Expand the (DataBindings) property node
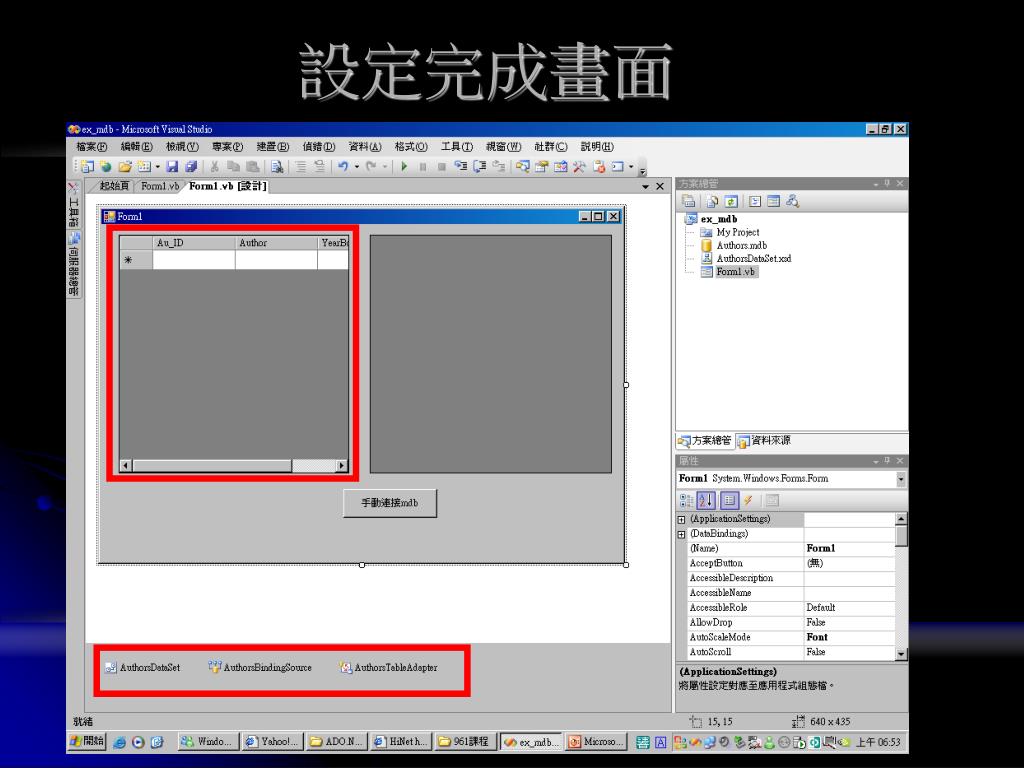Image resolution: width=1024 pixels, height=768 pixels. (681, 534)
